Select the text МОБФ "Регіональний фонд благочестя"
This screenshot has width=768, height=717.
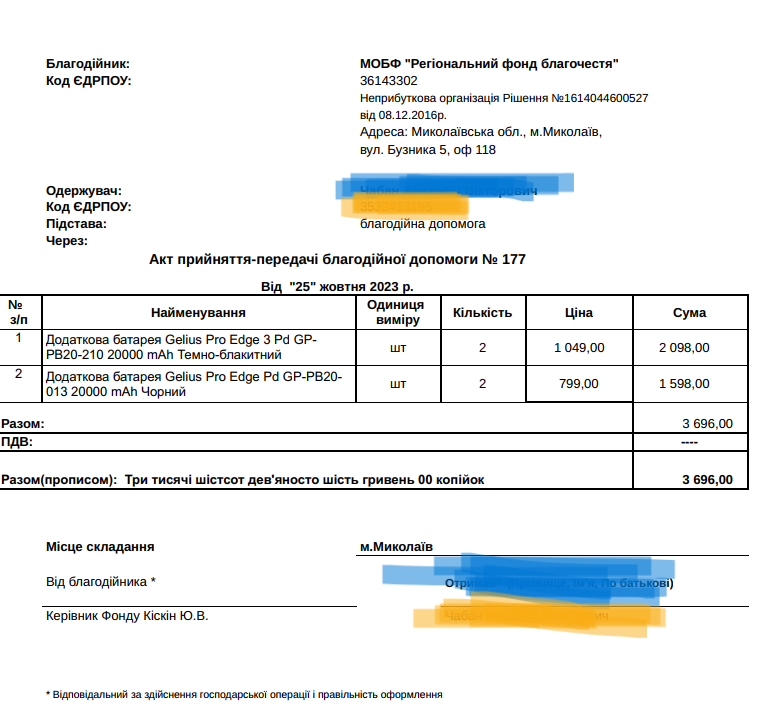pos(489,64)
